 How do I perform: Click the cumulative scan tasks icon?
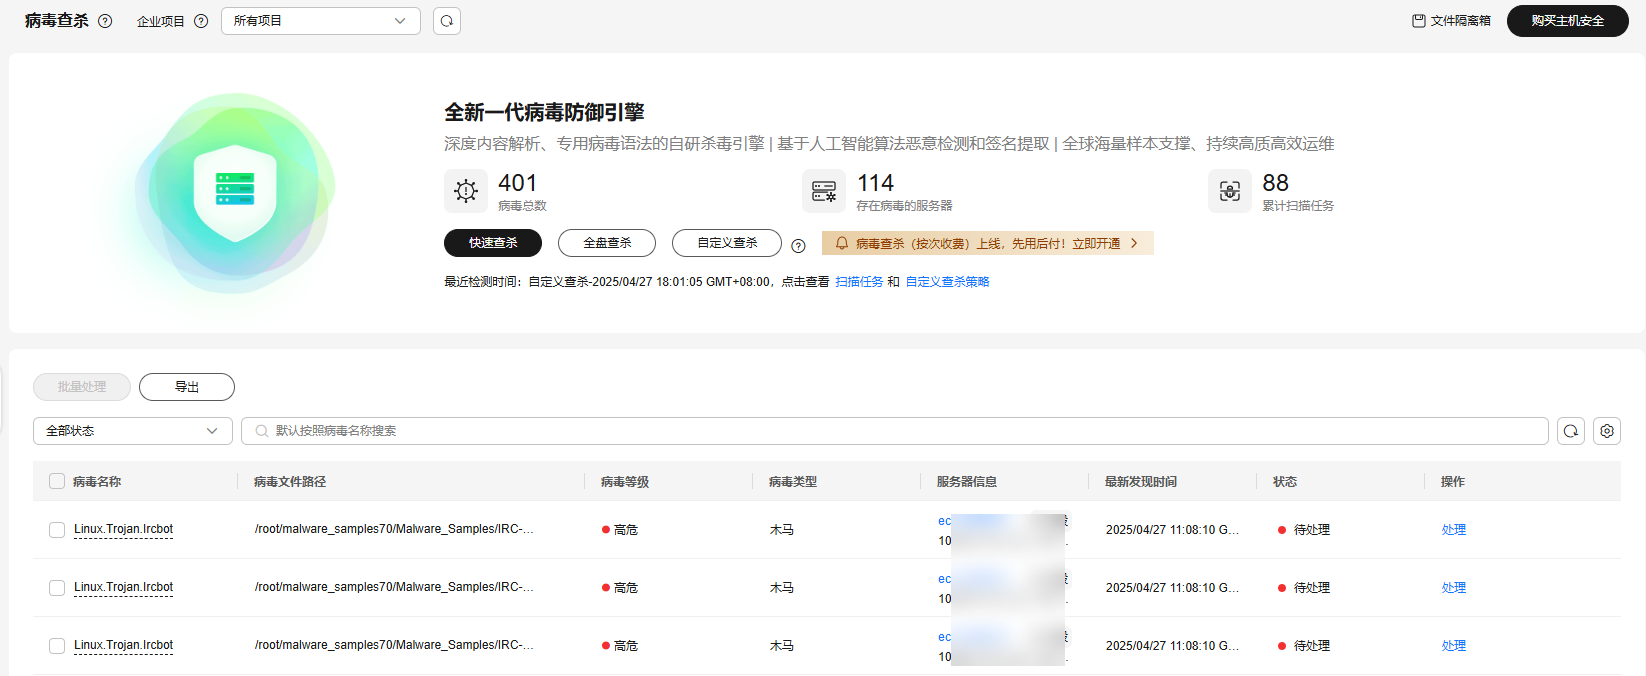(x=1230, y=191)
